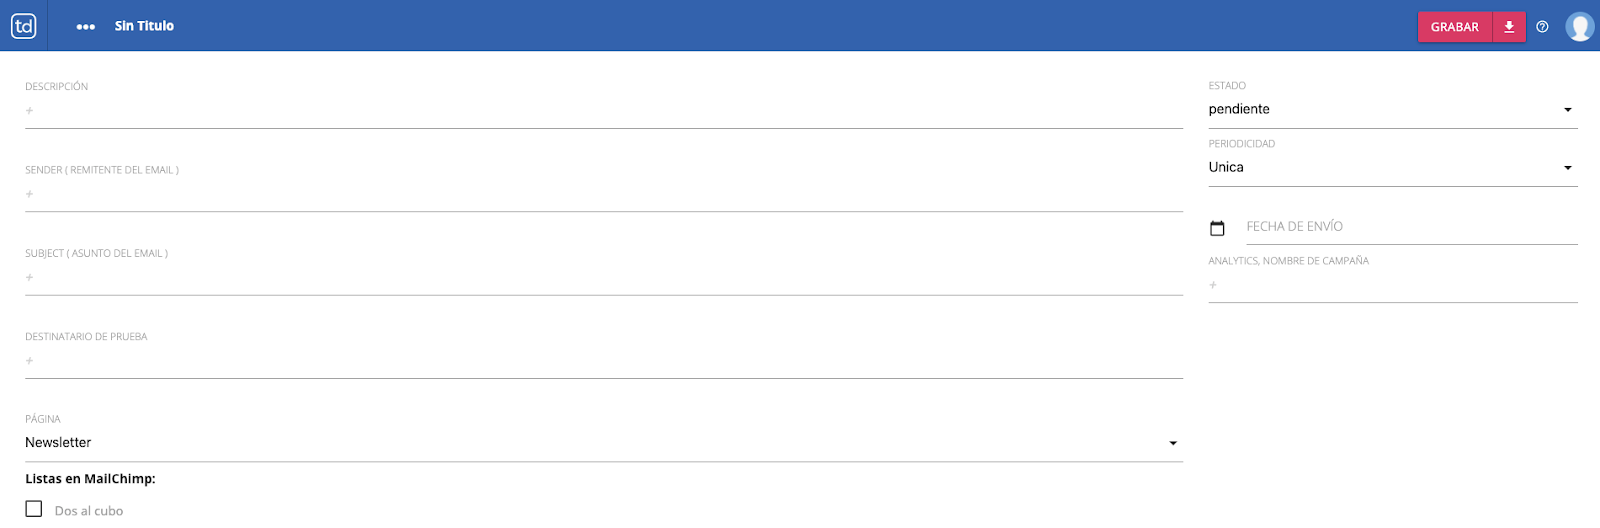The image size is (1600, 528).
Task: Click the td logo icon
Action: [24, 26]
